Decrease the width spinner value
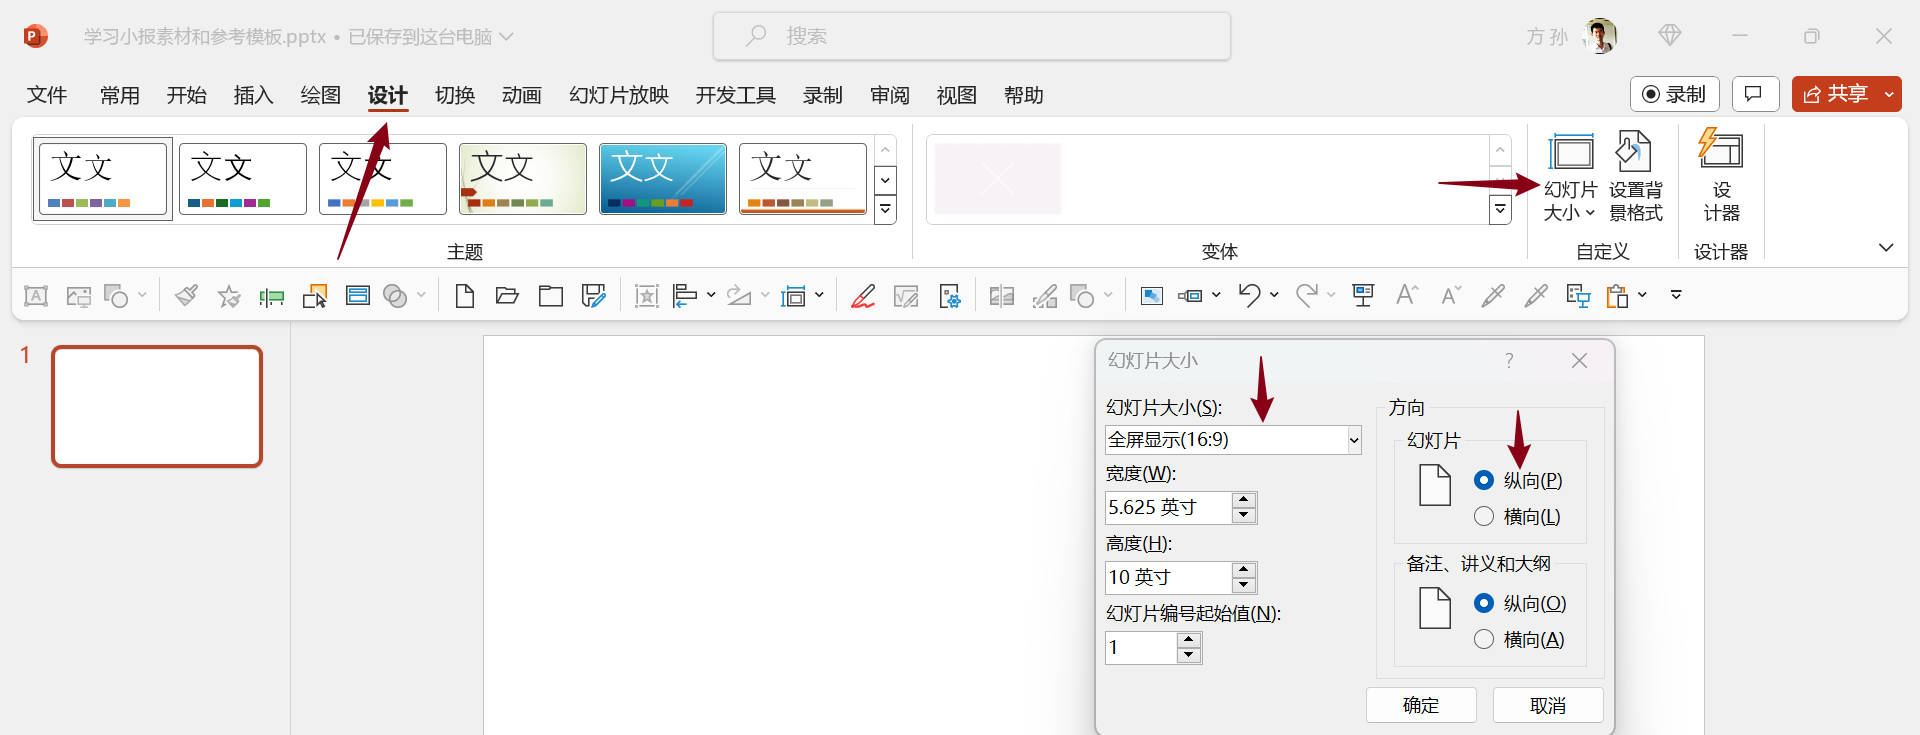This screenshot has width=1920, height=735. 1243,515
